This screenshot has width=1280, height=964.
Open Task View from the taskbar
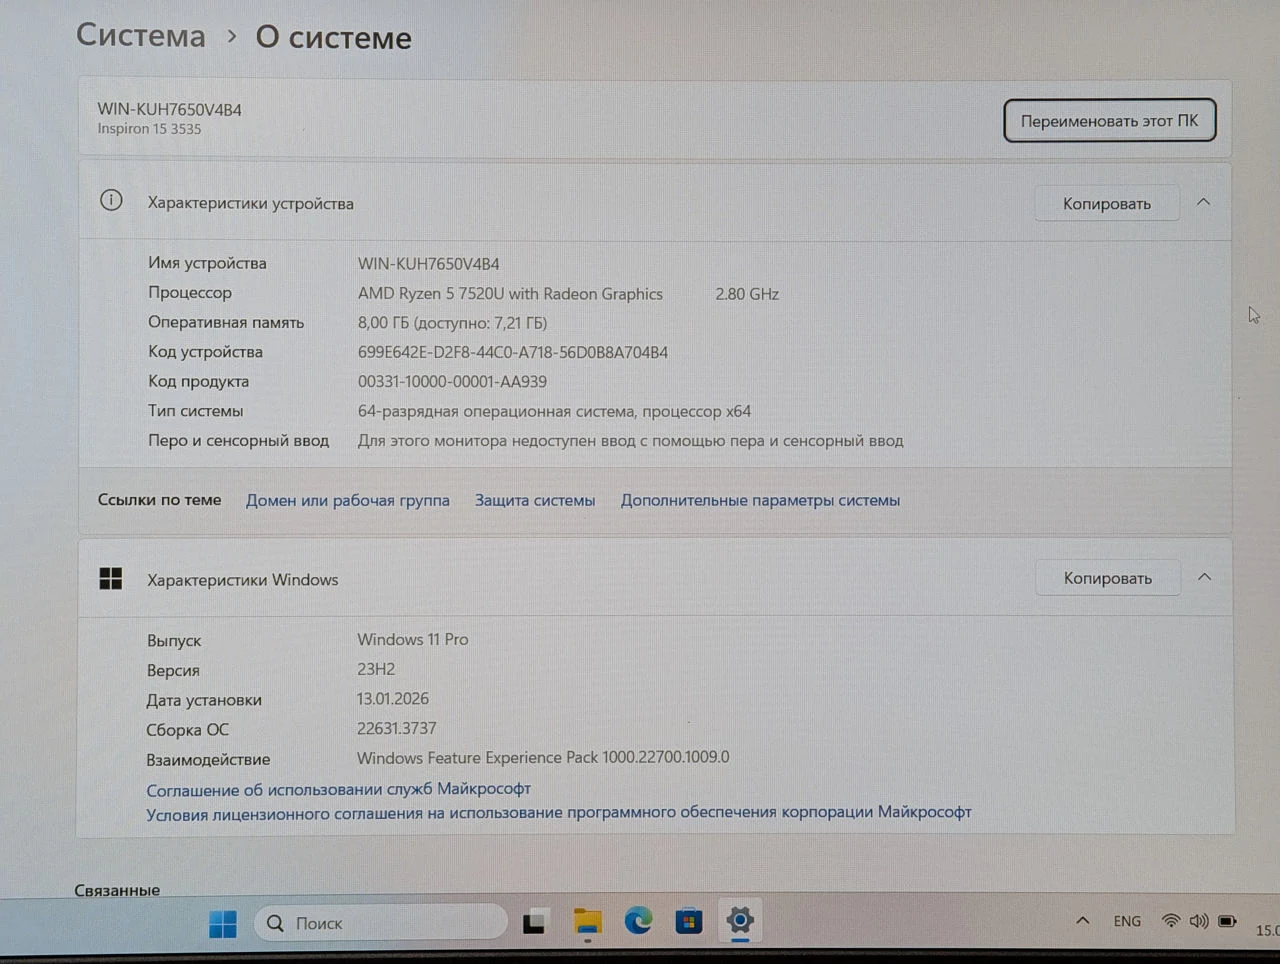click(x=535, y=923)
